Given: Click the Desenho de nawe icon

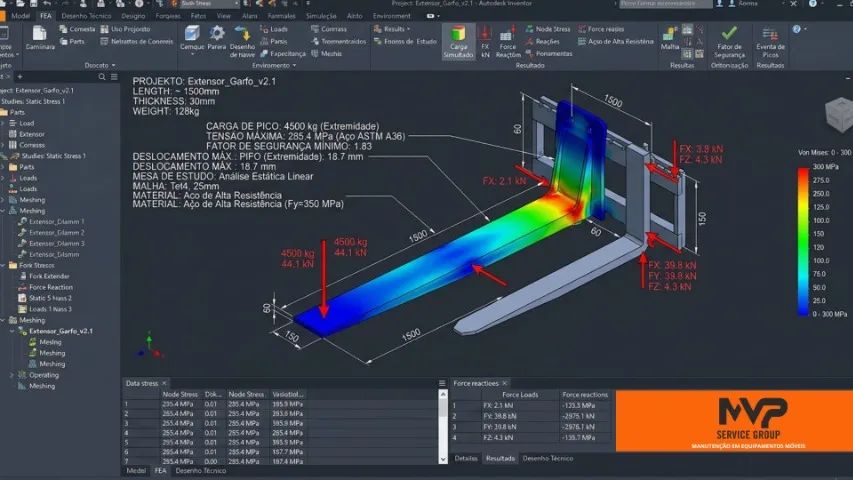Looking at the screenshot, I should pos(242,34).
